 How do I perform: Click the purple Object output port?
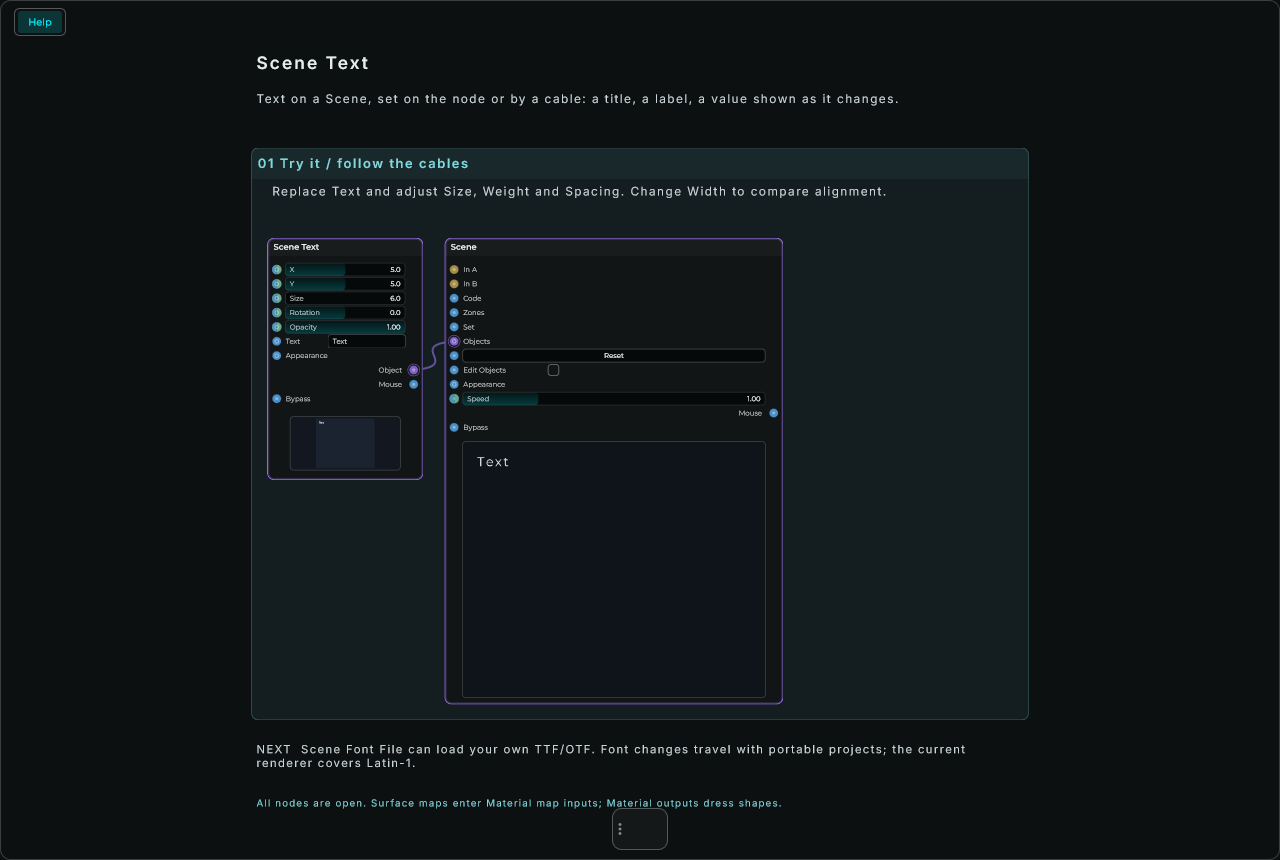[414, 370]
